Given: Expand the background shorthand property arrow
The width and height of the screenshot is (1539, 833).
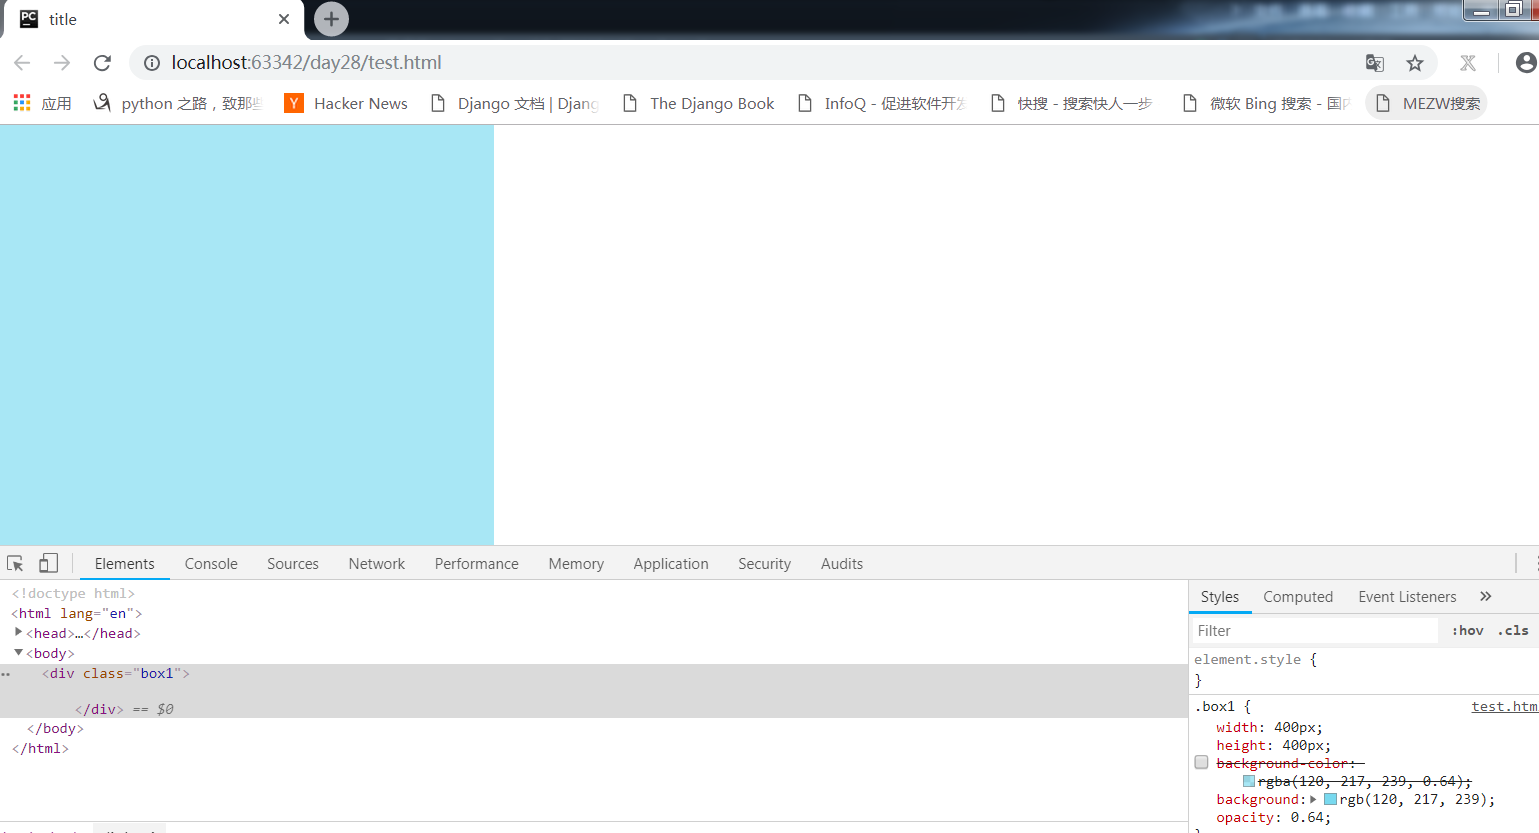Looking at the screenshot, I should (1314, 799).
